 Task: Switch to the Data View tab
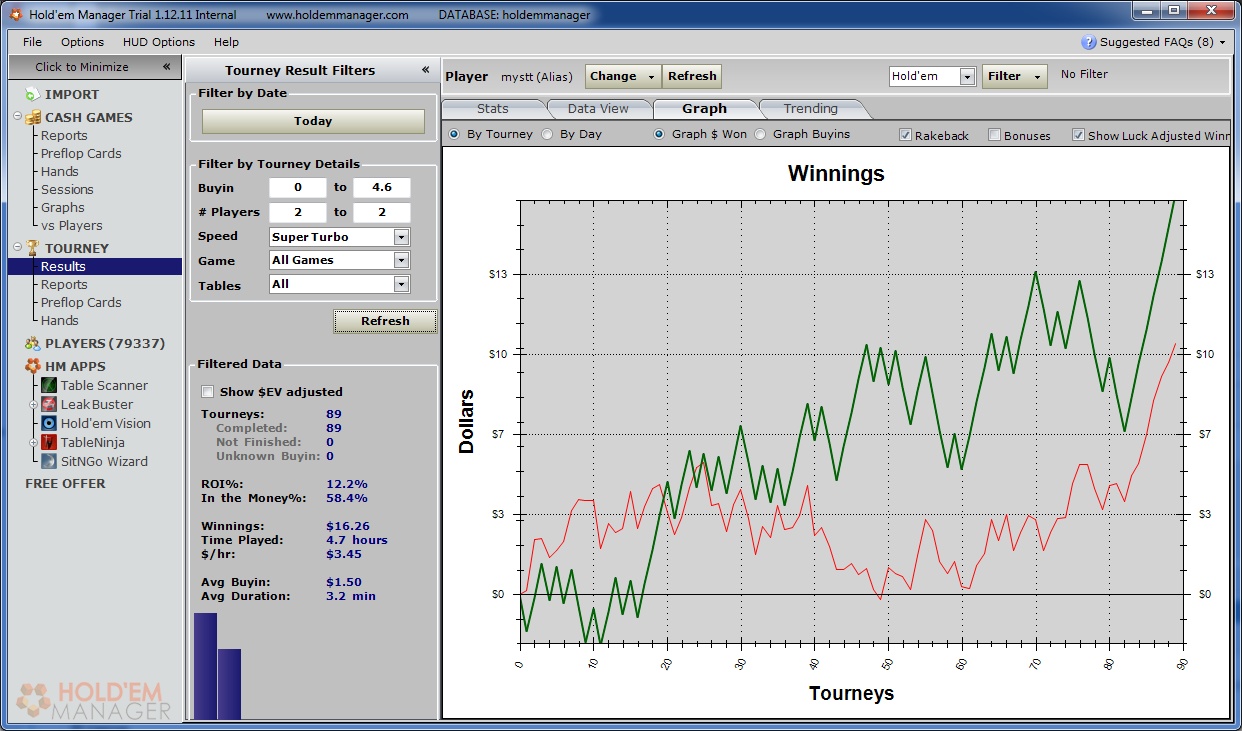coord(598,109)
